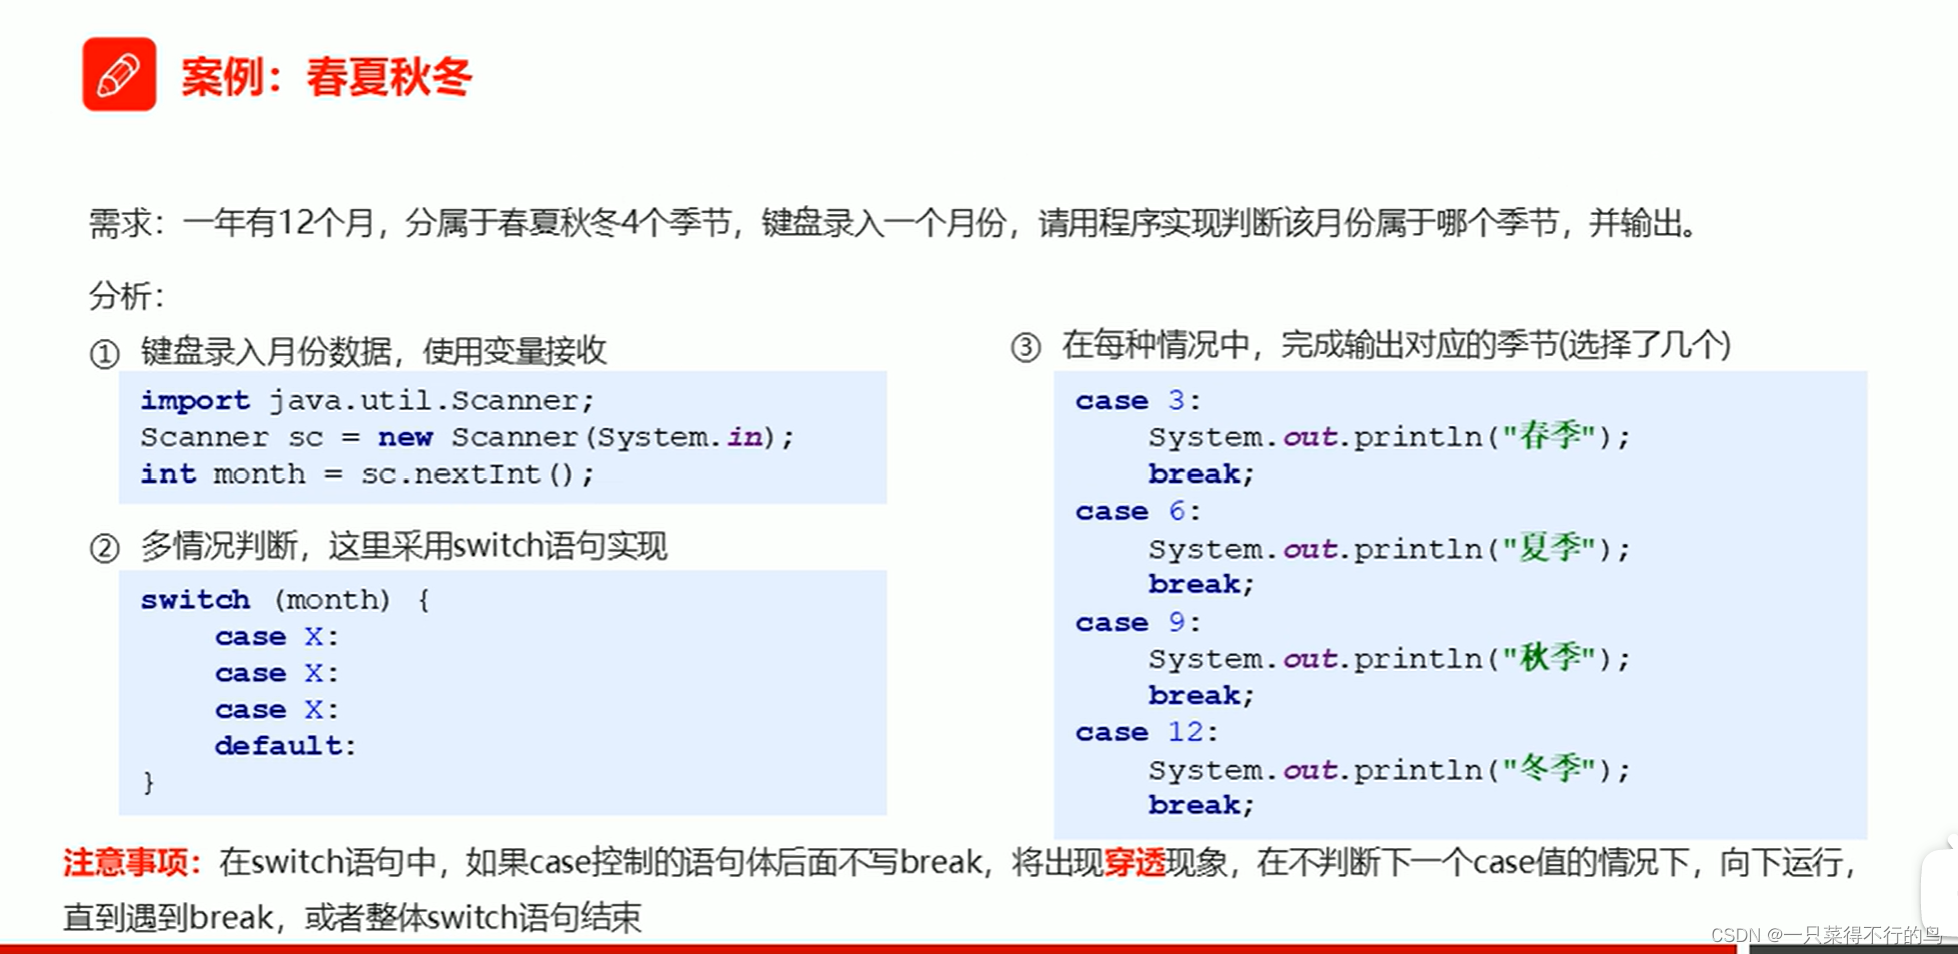Click the break; after case 12

click(1201, 806)
